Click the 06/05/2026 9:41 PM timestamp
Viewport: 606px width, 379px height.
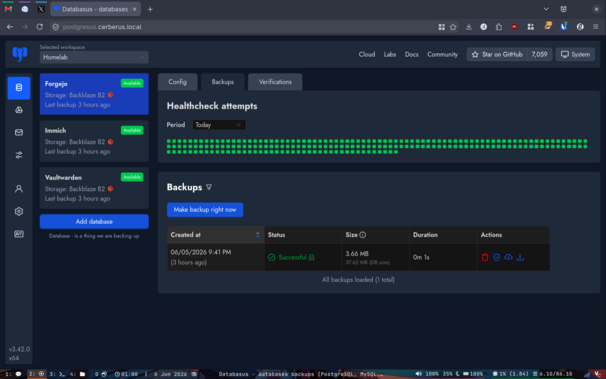coord(201,252)
